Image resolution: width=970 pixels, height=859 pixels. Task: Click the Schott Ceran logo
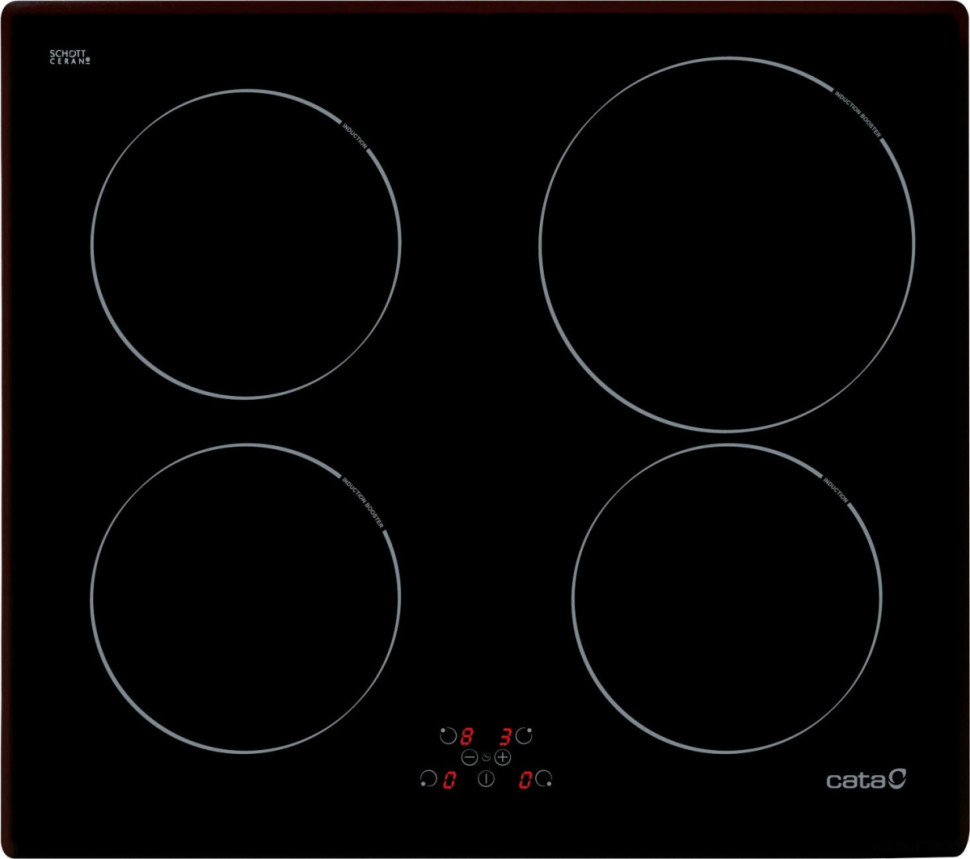70,57
